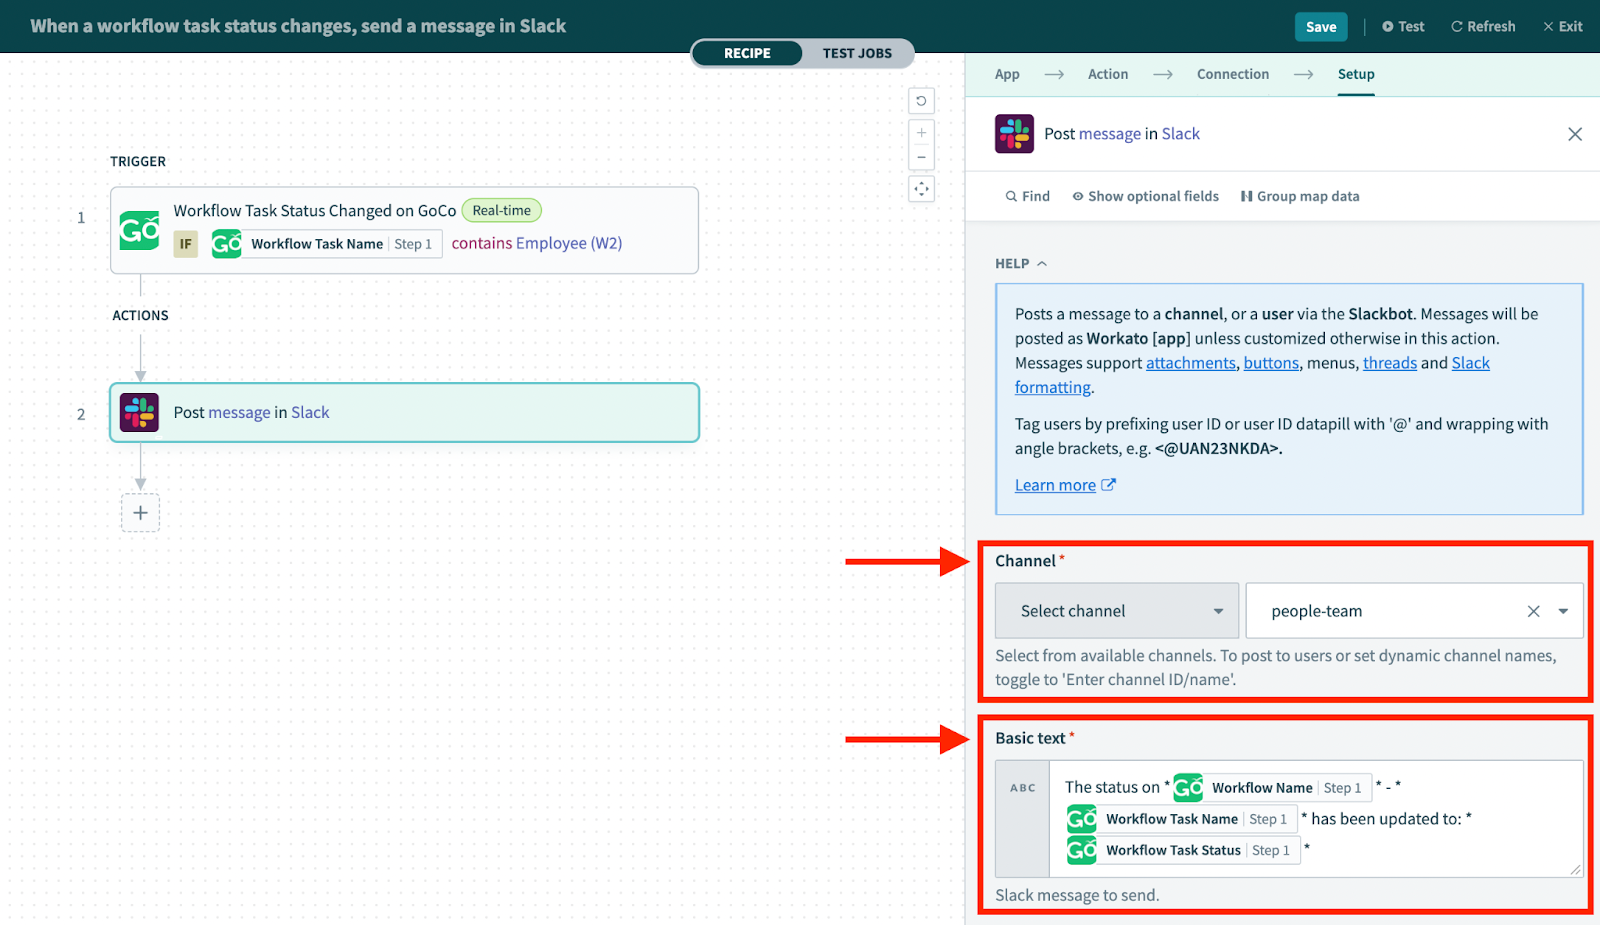Click the IF condition badge in trigger

tap(185, 244)
